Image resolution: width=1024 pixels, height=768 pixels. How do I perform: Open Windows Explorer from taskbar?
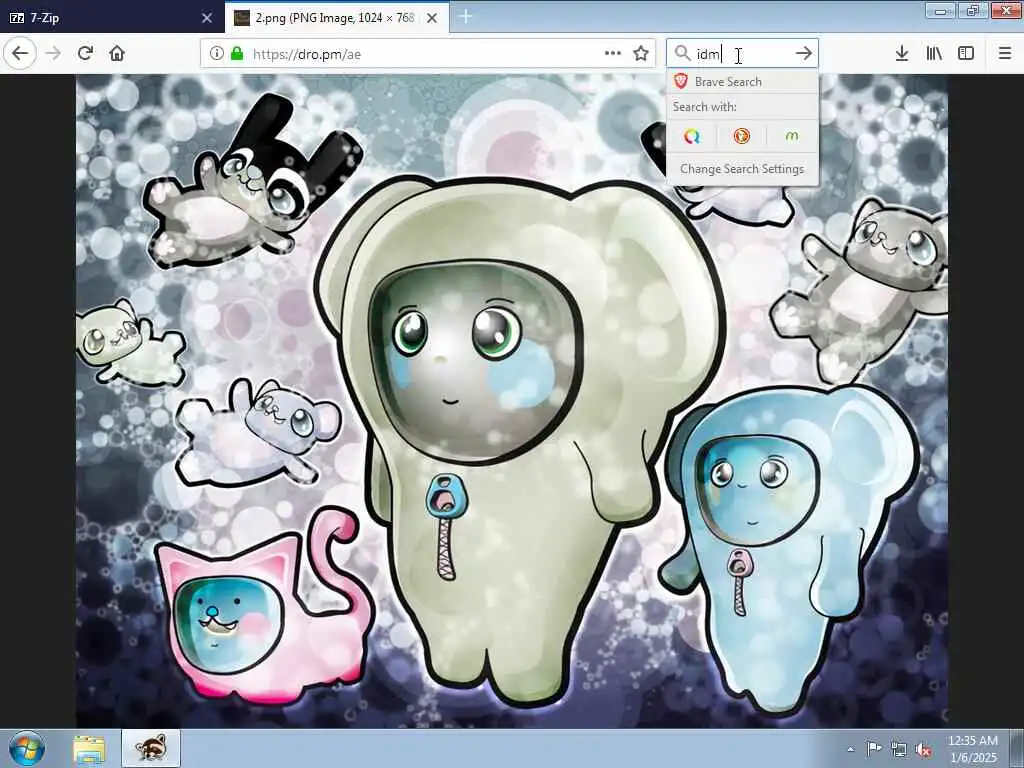[x=89, y=748]
